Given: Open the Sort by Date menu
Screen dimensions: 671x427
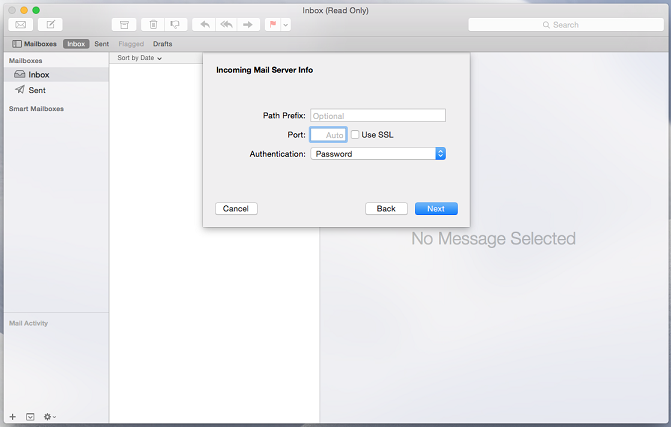Looking at the screenshot, I should (139, 58).
